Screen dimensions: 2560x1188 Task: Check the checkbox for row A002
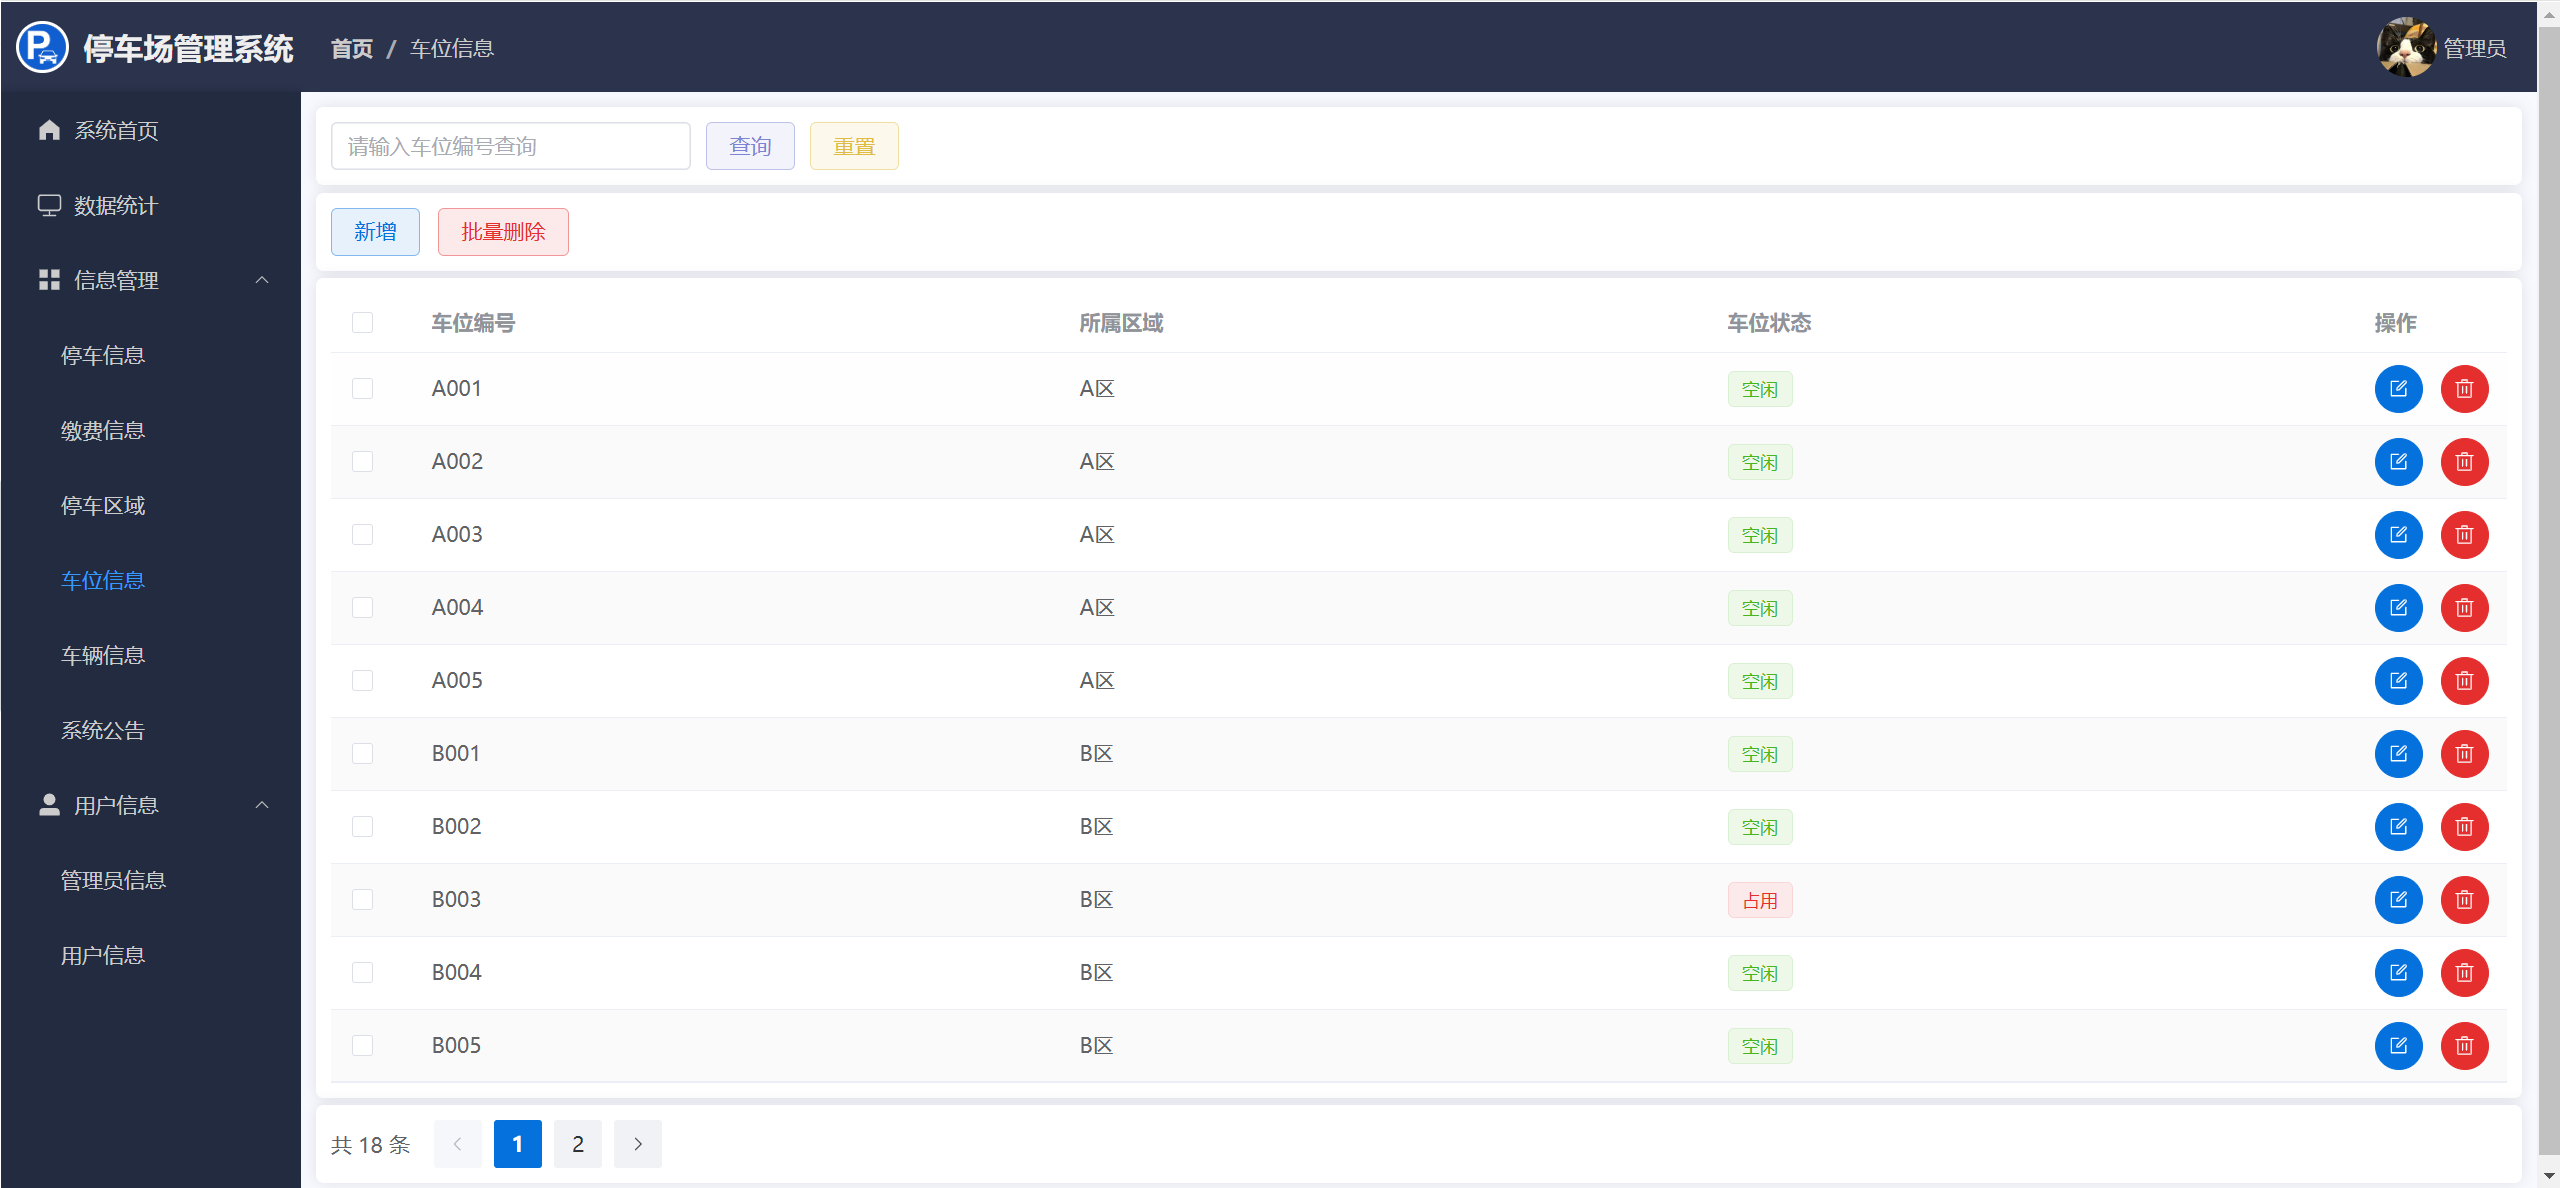click(362, 462)
